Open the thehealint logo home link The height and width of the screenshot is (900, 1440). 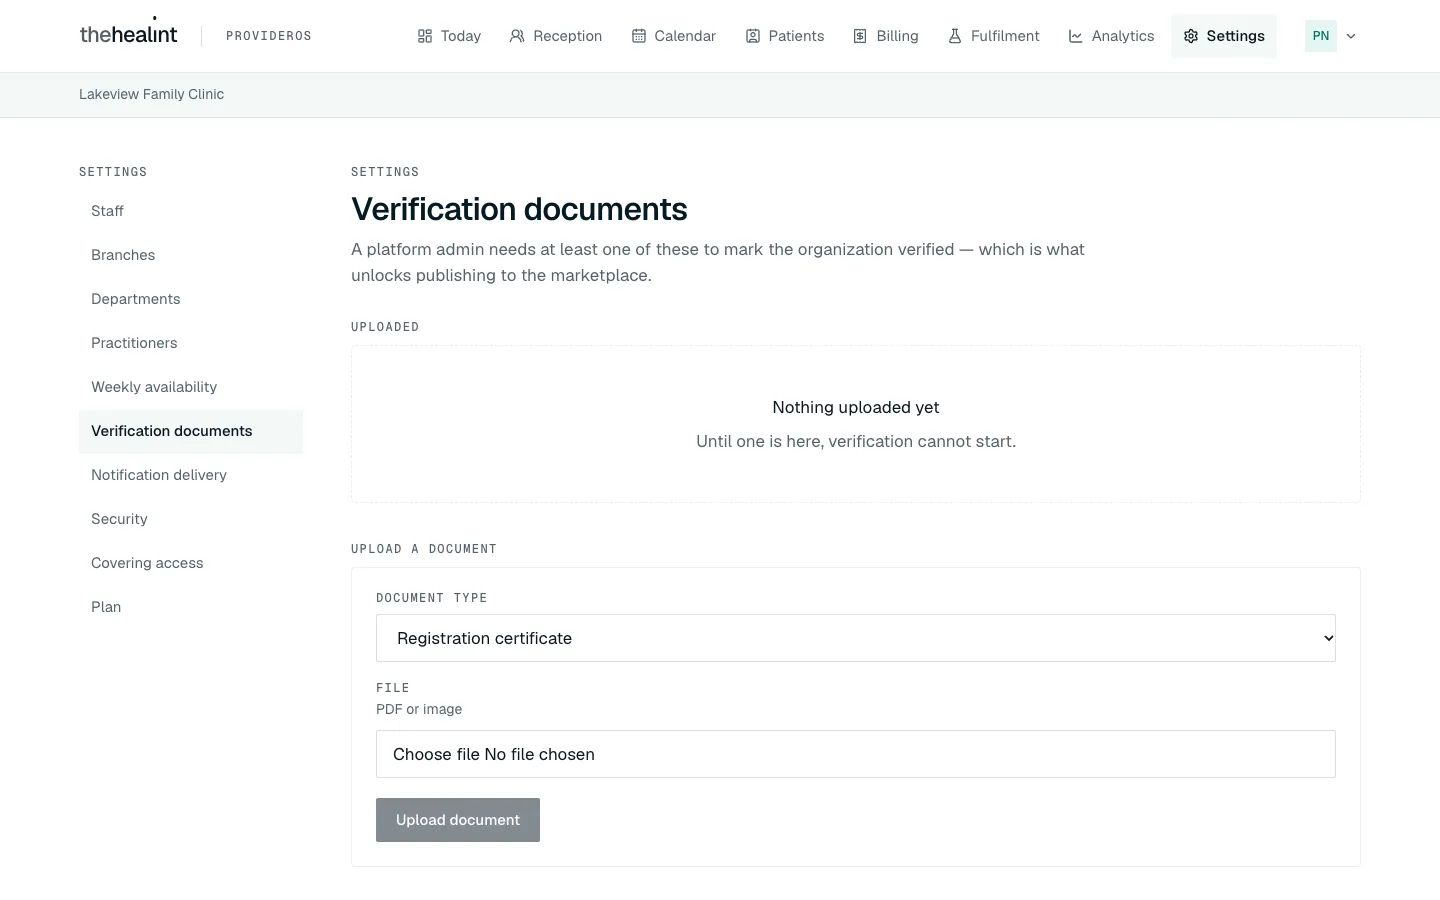tap(128, 33)
